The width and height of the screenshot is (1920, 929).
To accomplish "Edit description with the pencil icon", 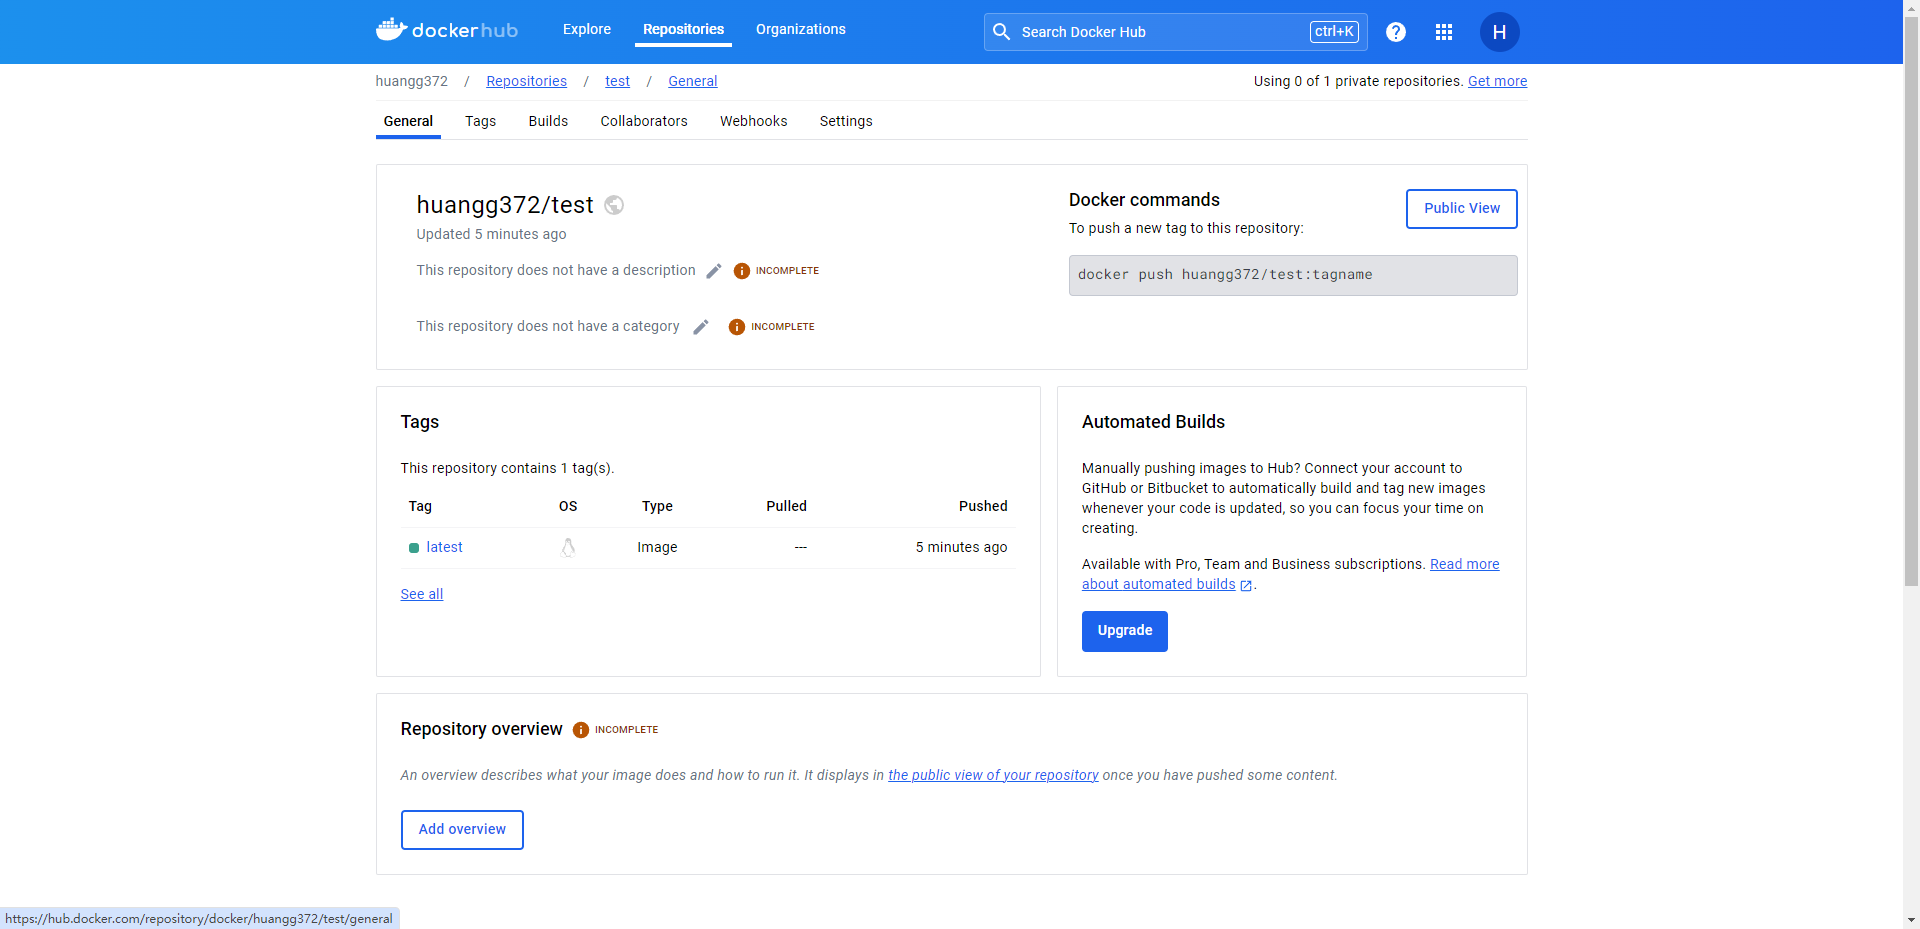I will 714,271.
